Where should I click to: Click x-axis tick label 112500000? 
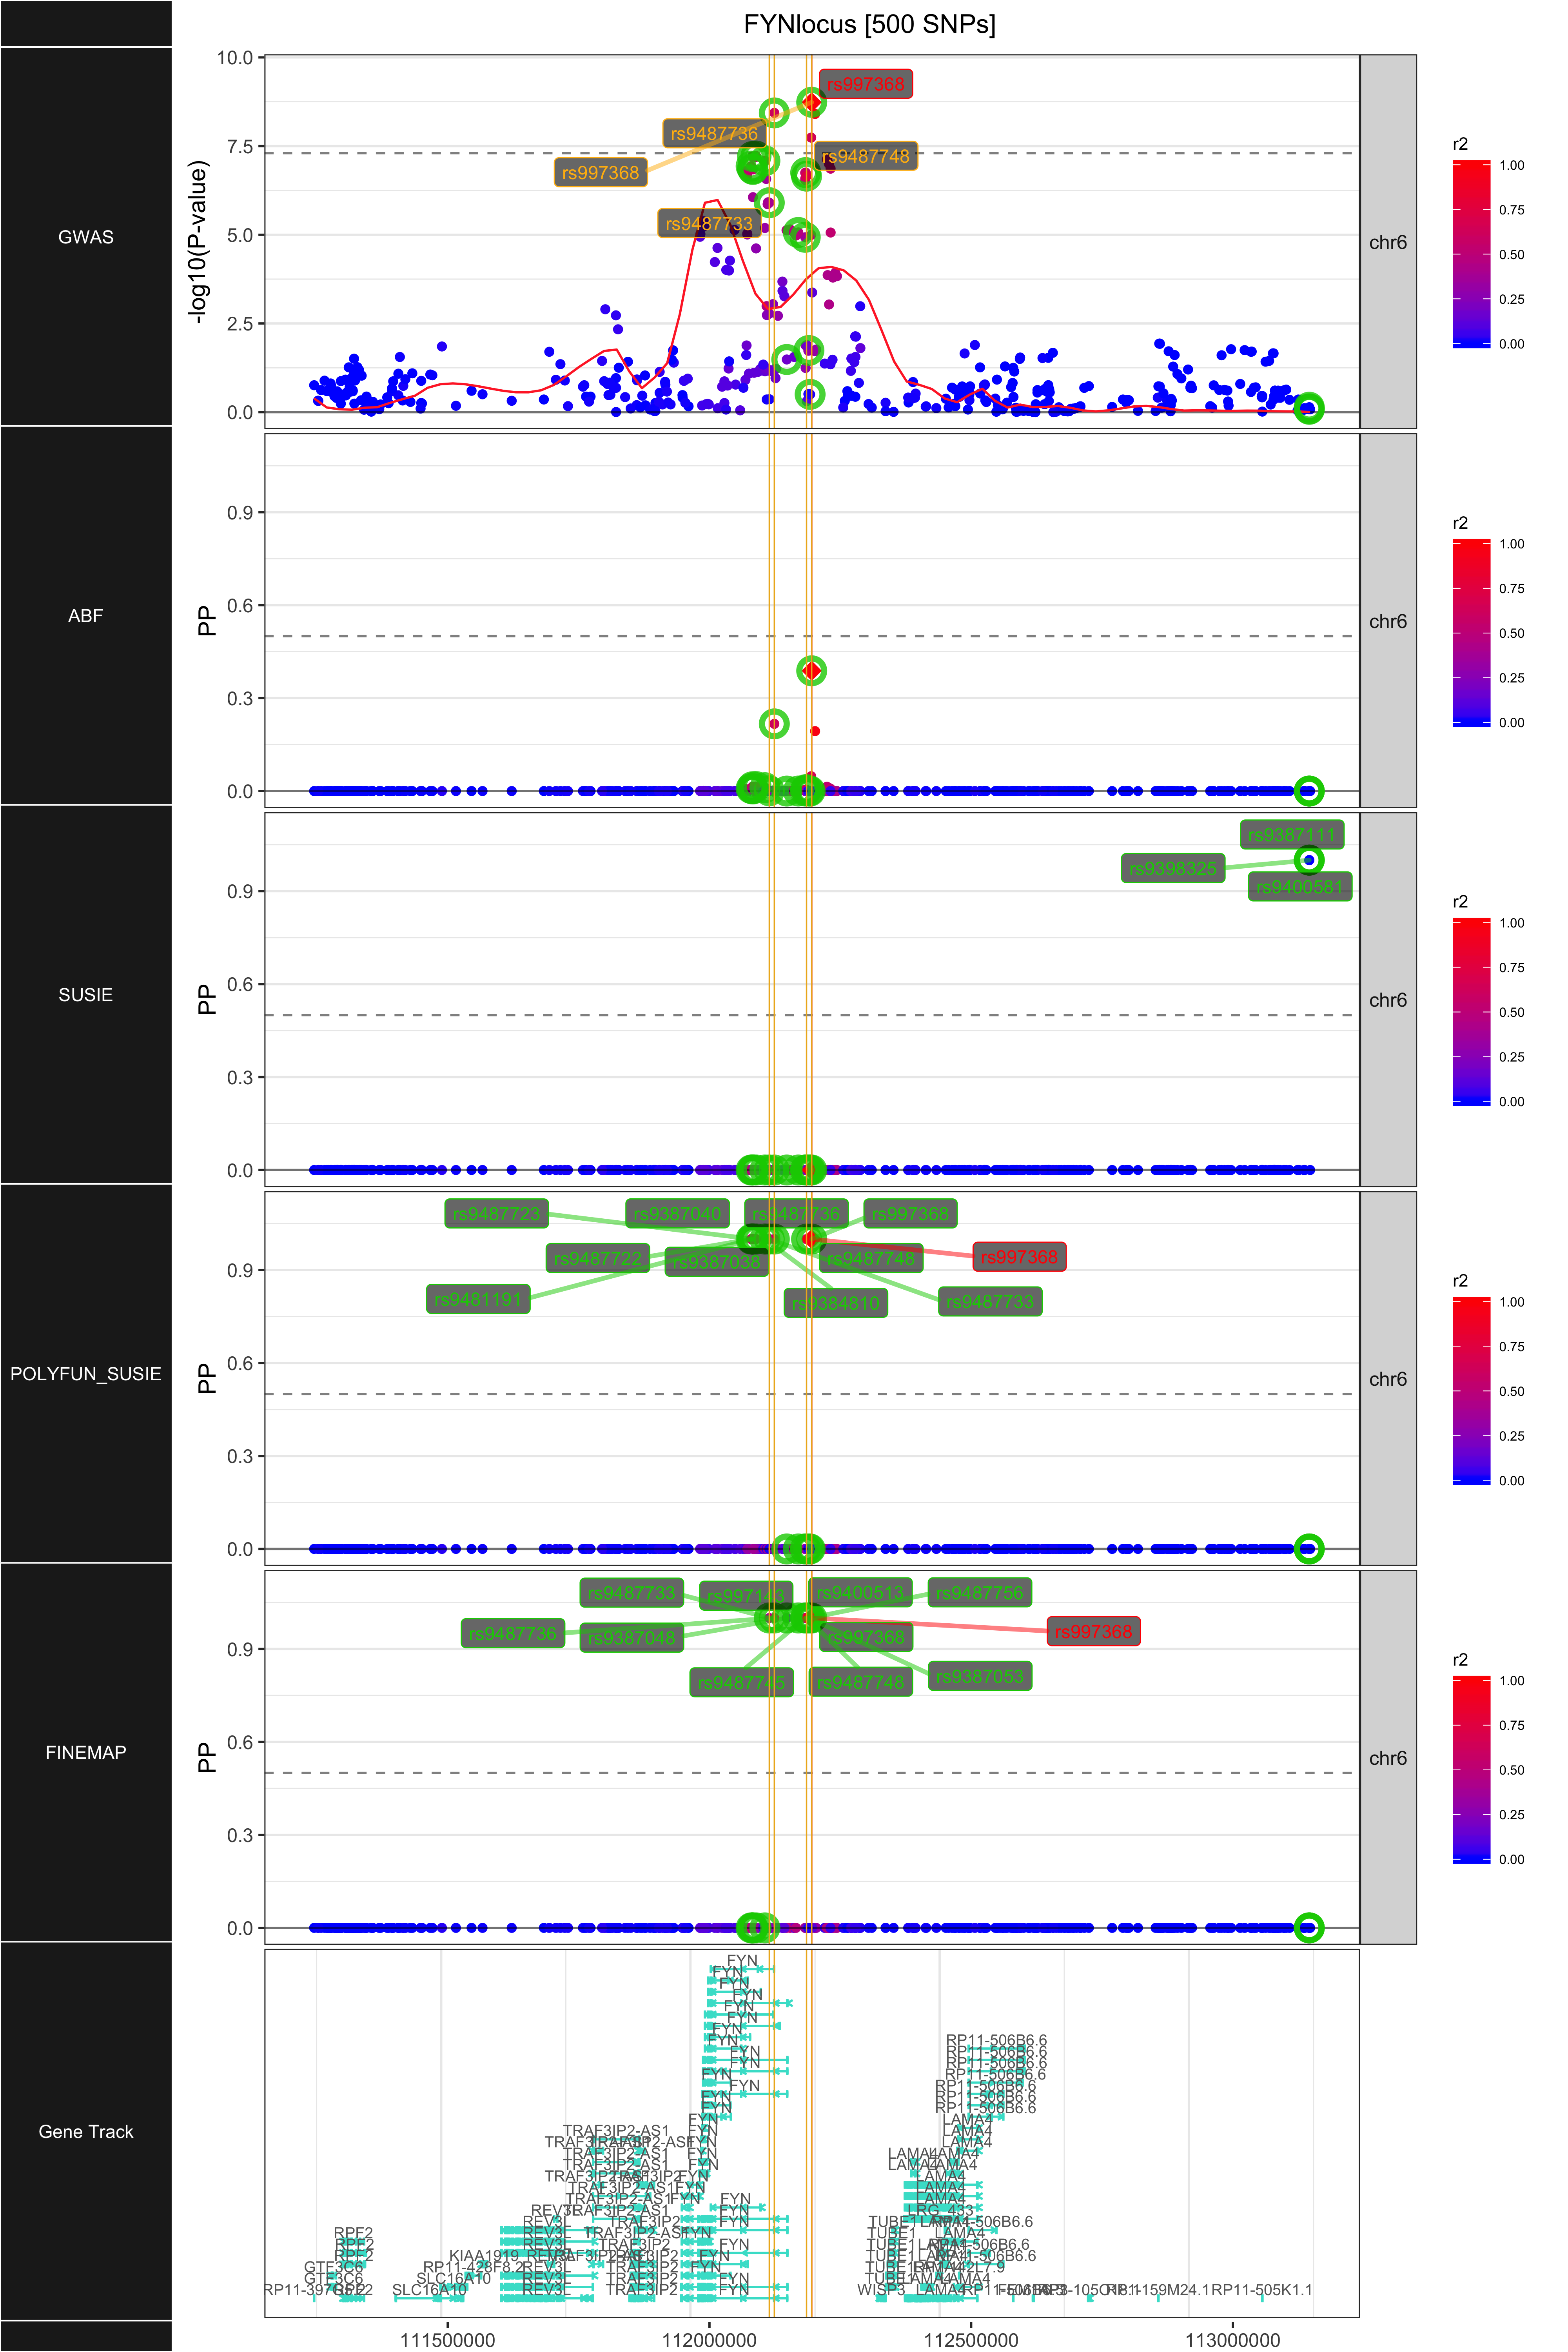click(x=971, y=2341)
